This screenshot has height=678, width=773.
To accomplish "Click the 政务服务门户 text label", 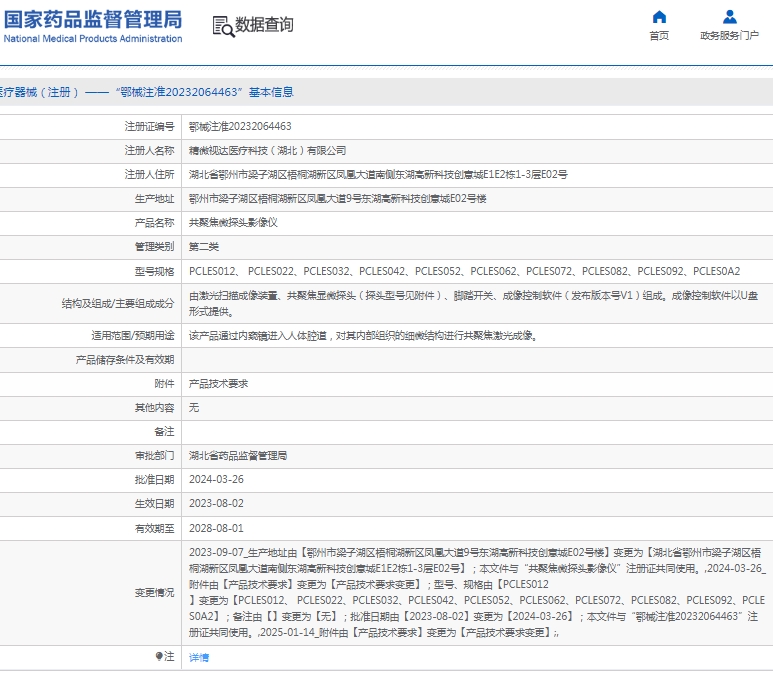I will (730, 36).
